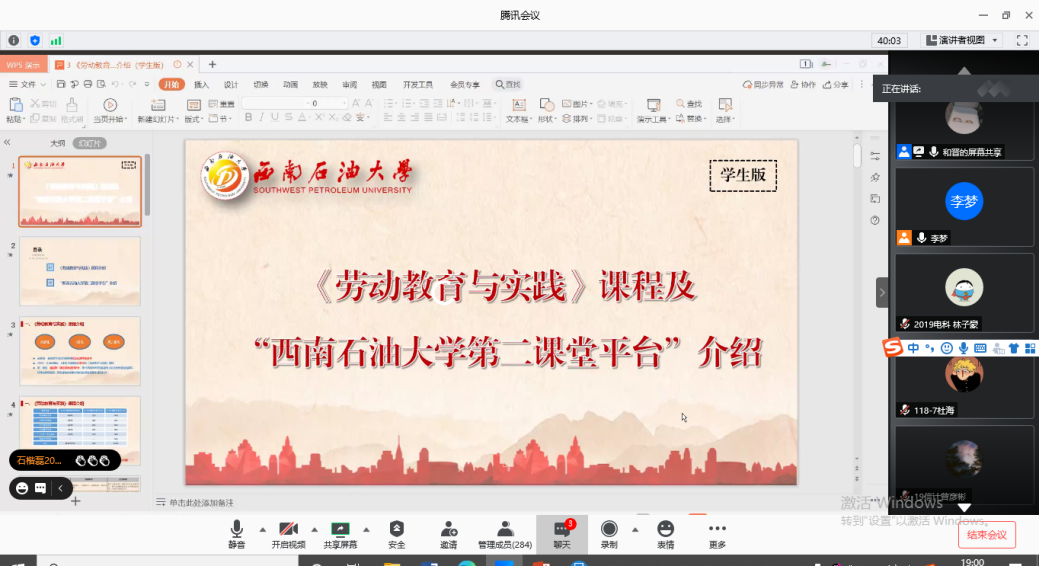
Task: Switch to the 审阅 review tab
Action: tap(349, 84)
